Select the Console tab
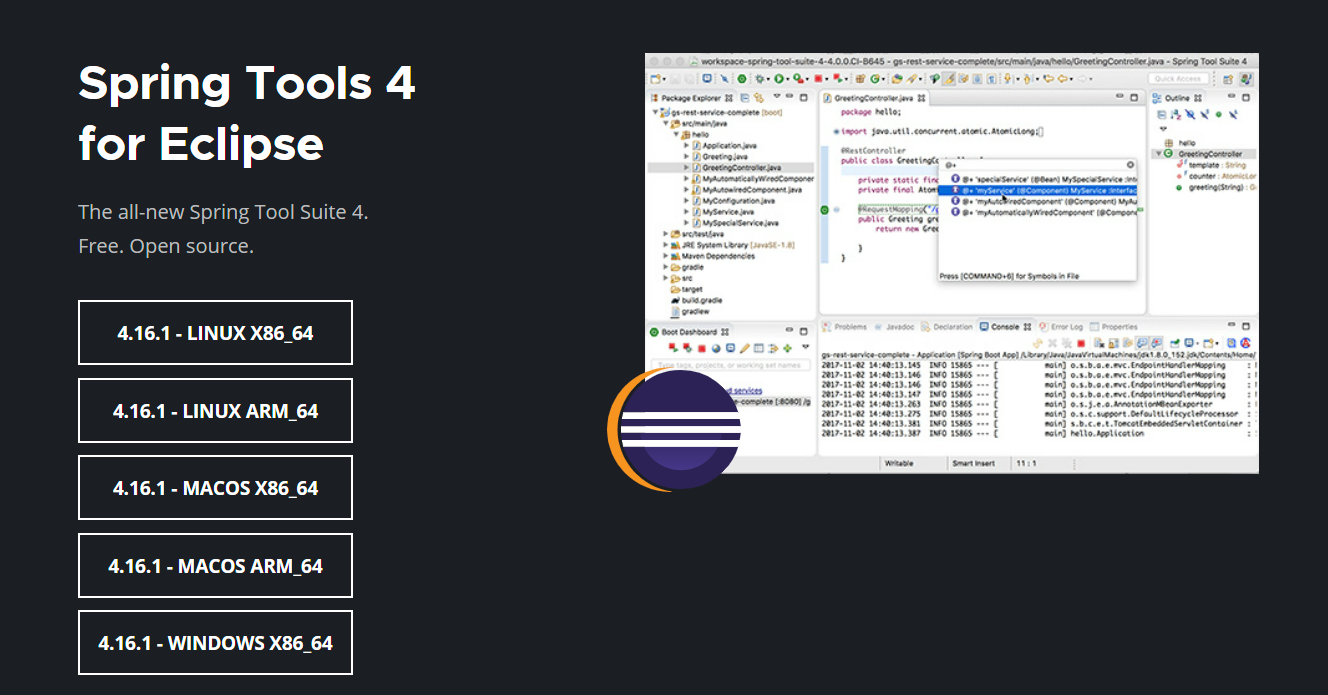Screen dimensions: 1328x695 click(x=1004, y=327)
